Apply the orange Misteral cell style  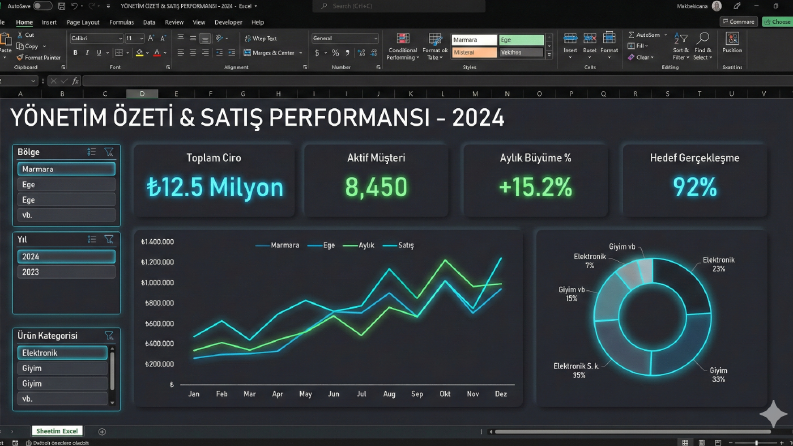(x=474, y=53)
